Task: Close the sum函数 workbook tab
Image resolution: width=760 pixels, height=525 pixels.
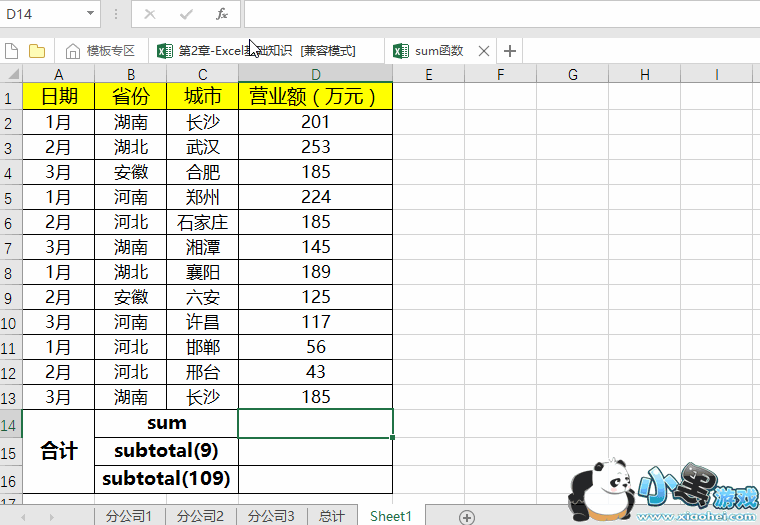Action: 484,51
